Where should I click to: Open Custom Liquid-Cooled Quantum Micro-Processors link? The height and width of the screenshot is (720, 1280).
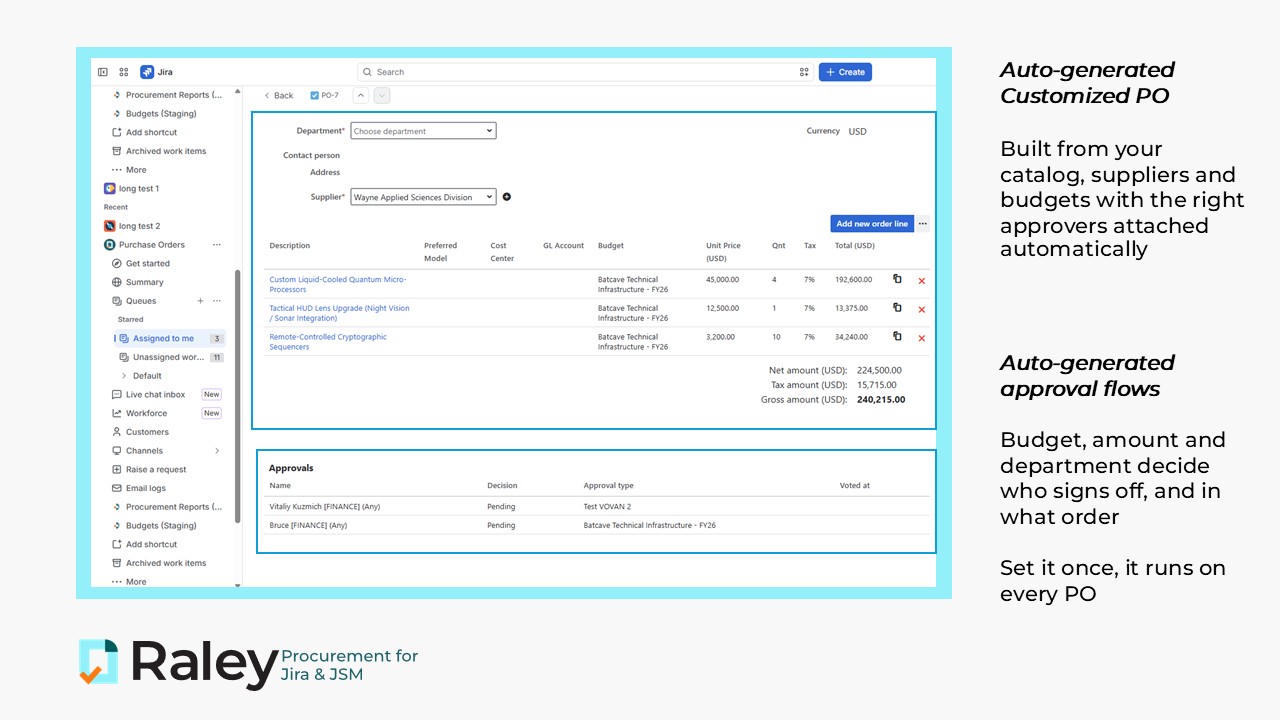tap(337, 285)
